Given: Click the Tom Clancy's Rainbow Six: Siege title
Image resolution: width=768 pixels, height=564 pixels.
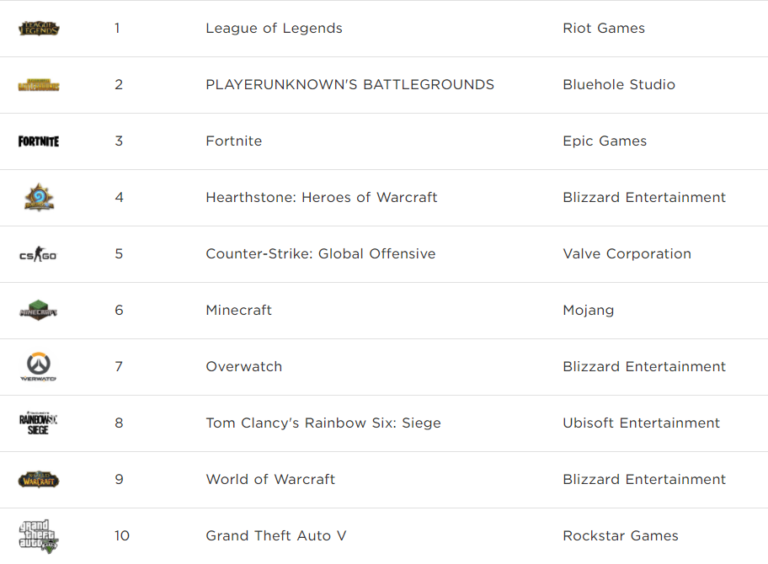Looking at the screenshot, I should coord(323,423).
